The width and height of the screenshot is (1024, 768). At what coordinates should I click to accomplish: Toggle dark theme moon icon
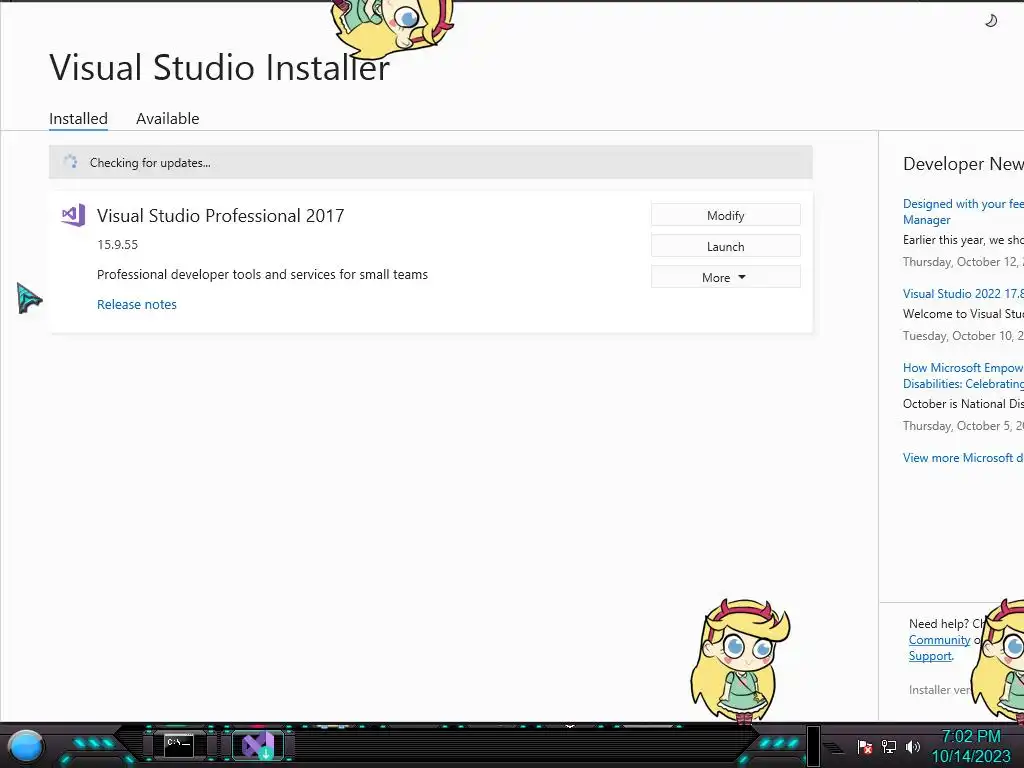(991, 21)
